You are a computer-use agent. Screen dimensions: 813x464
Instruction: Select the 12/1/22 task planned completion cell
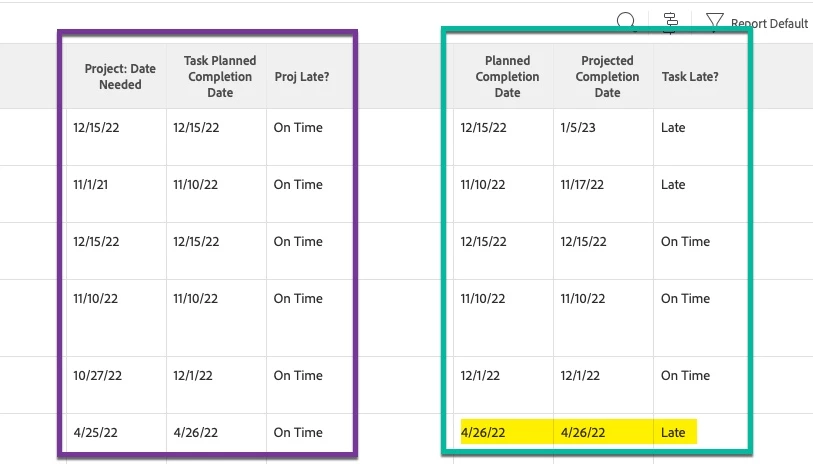(193, 375)
